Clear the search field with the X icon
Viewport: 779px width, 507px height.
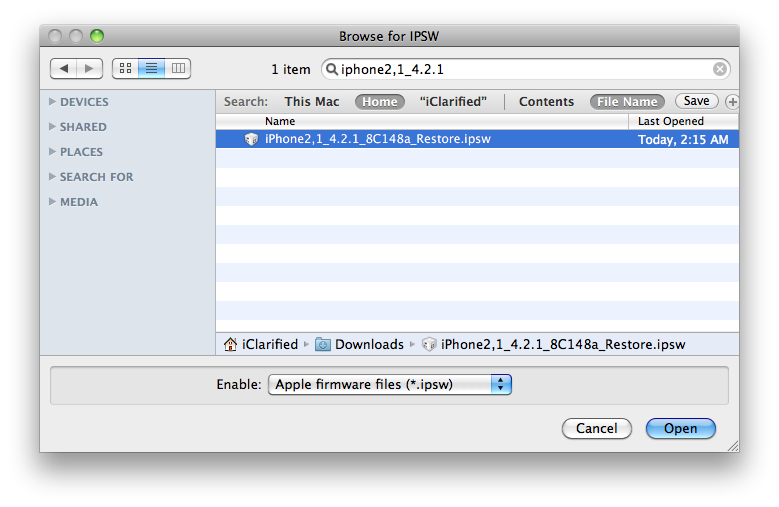pyautogui.click(x=719, y=69)
